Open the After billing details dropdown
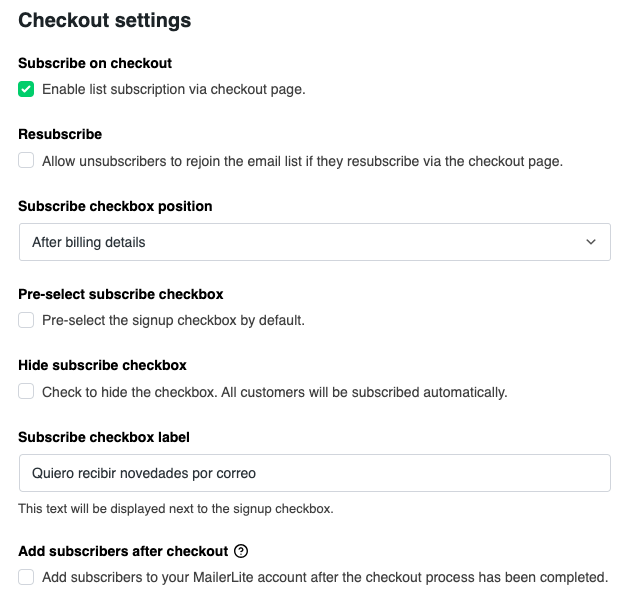 [315, 242]
